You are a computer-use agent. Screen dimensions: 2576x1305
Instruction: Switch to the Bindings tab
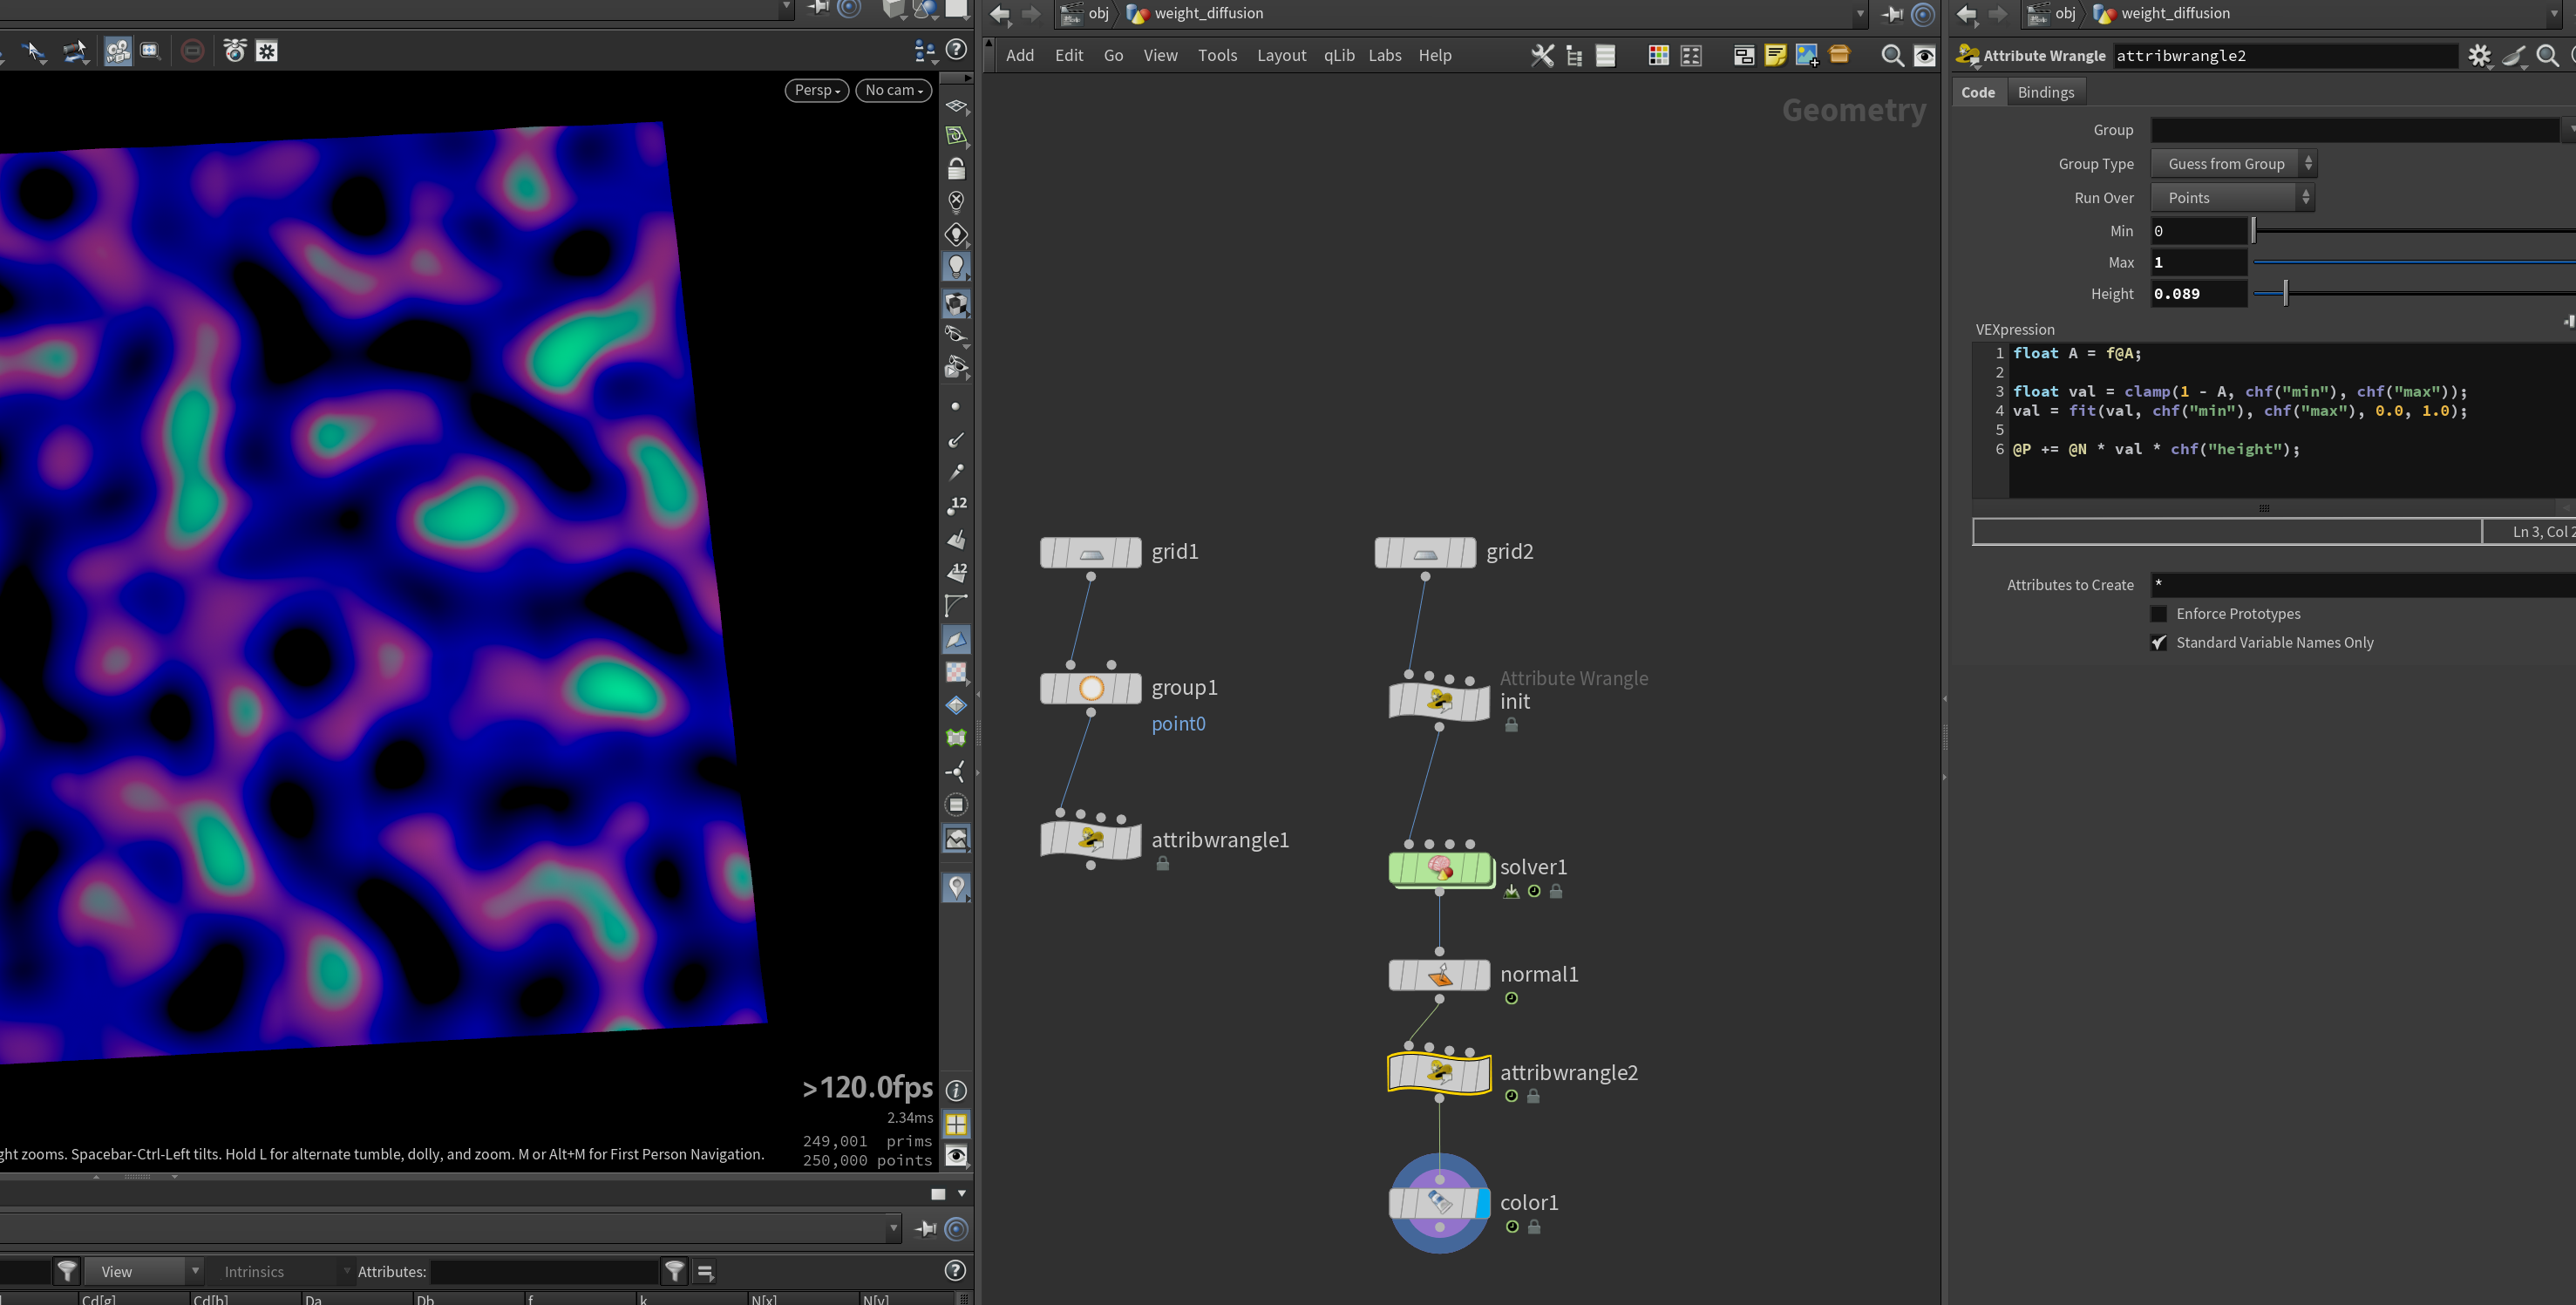[x=2046, y=92]
